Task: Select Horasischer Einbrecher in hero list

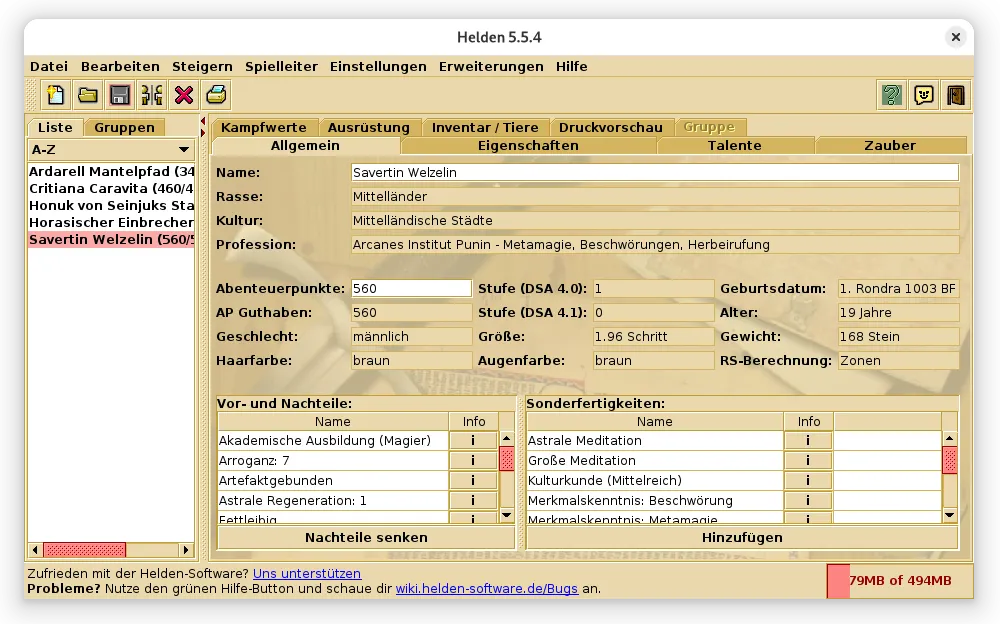Action: (x=111, y=223)
